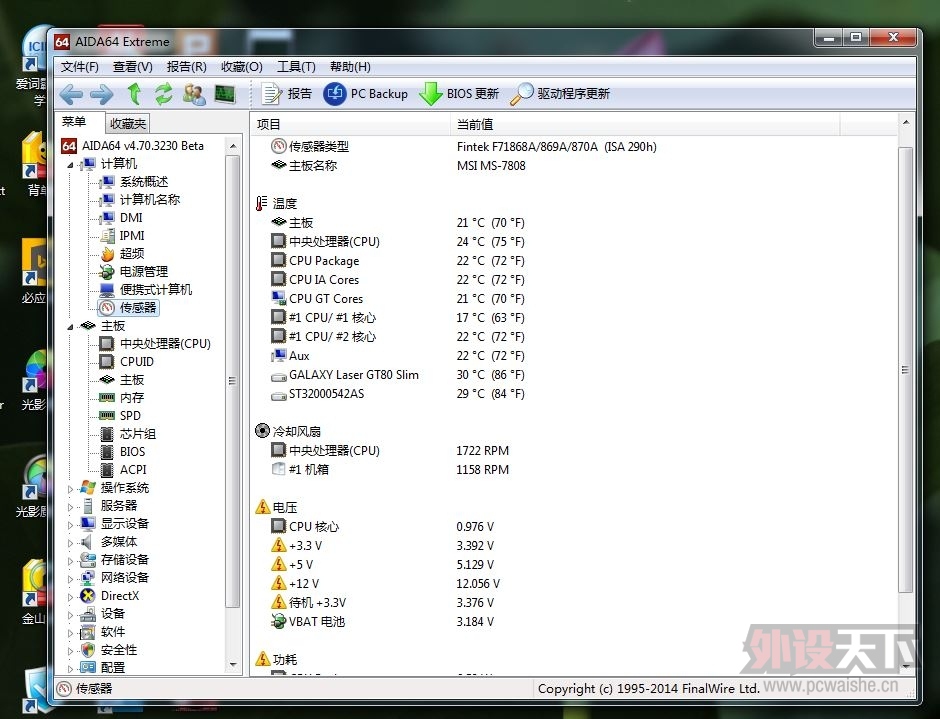Collapse the 计算机 tree node

pyautogui.click(x=70, y=164)
